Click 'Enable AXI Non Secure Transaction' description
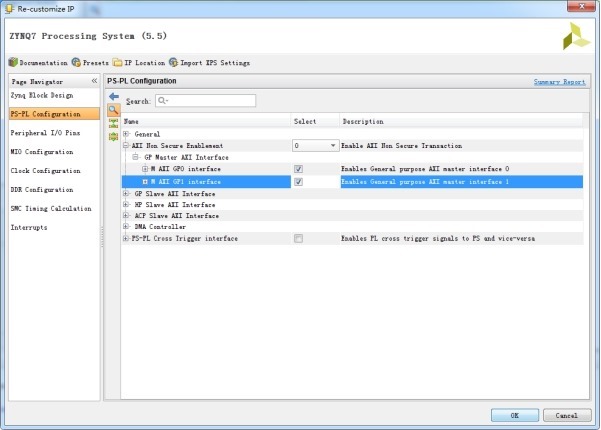The height and width of the screenshot is (430, 601). [401, 146]
